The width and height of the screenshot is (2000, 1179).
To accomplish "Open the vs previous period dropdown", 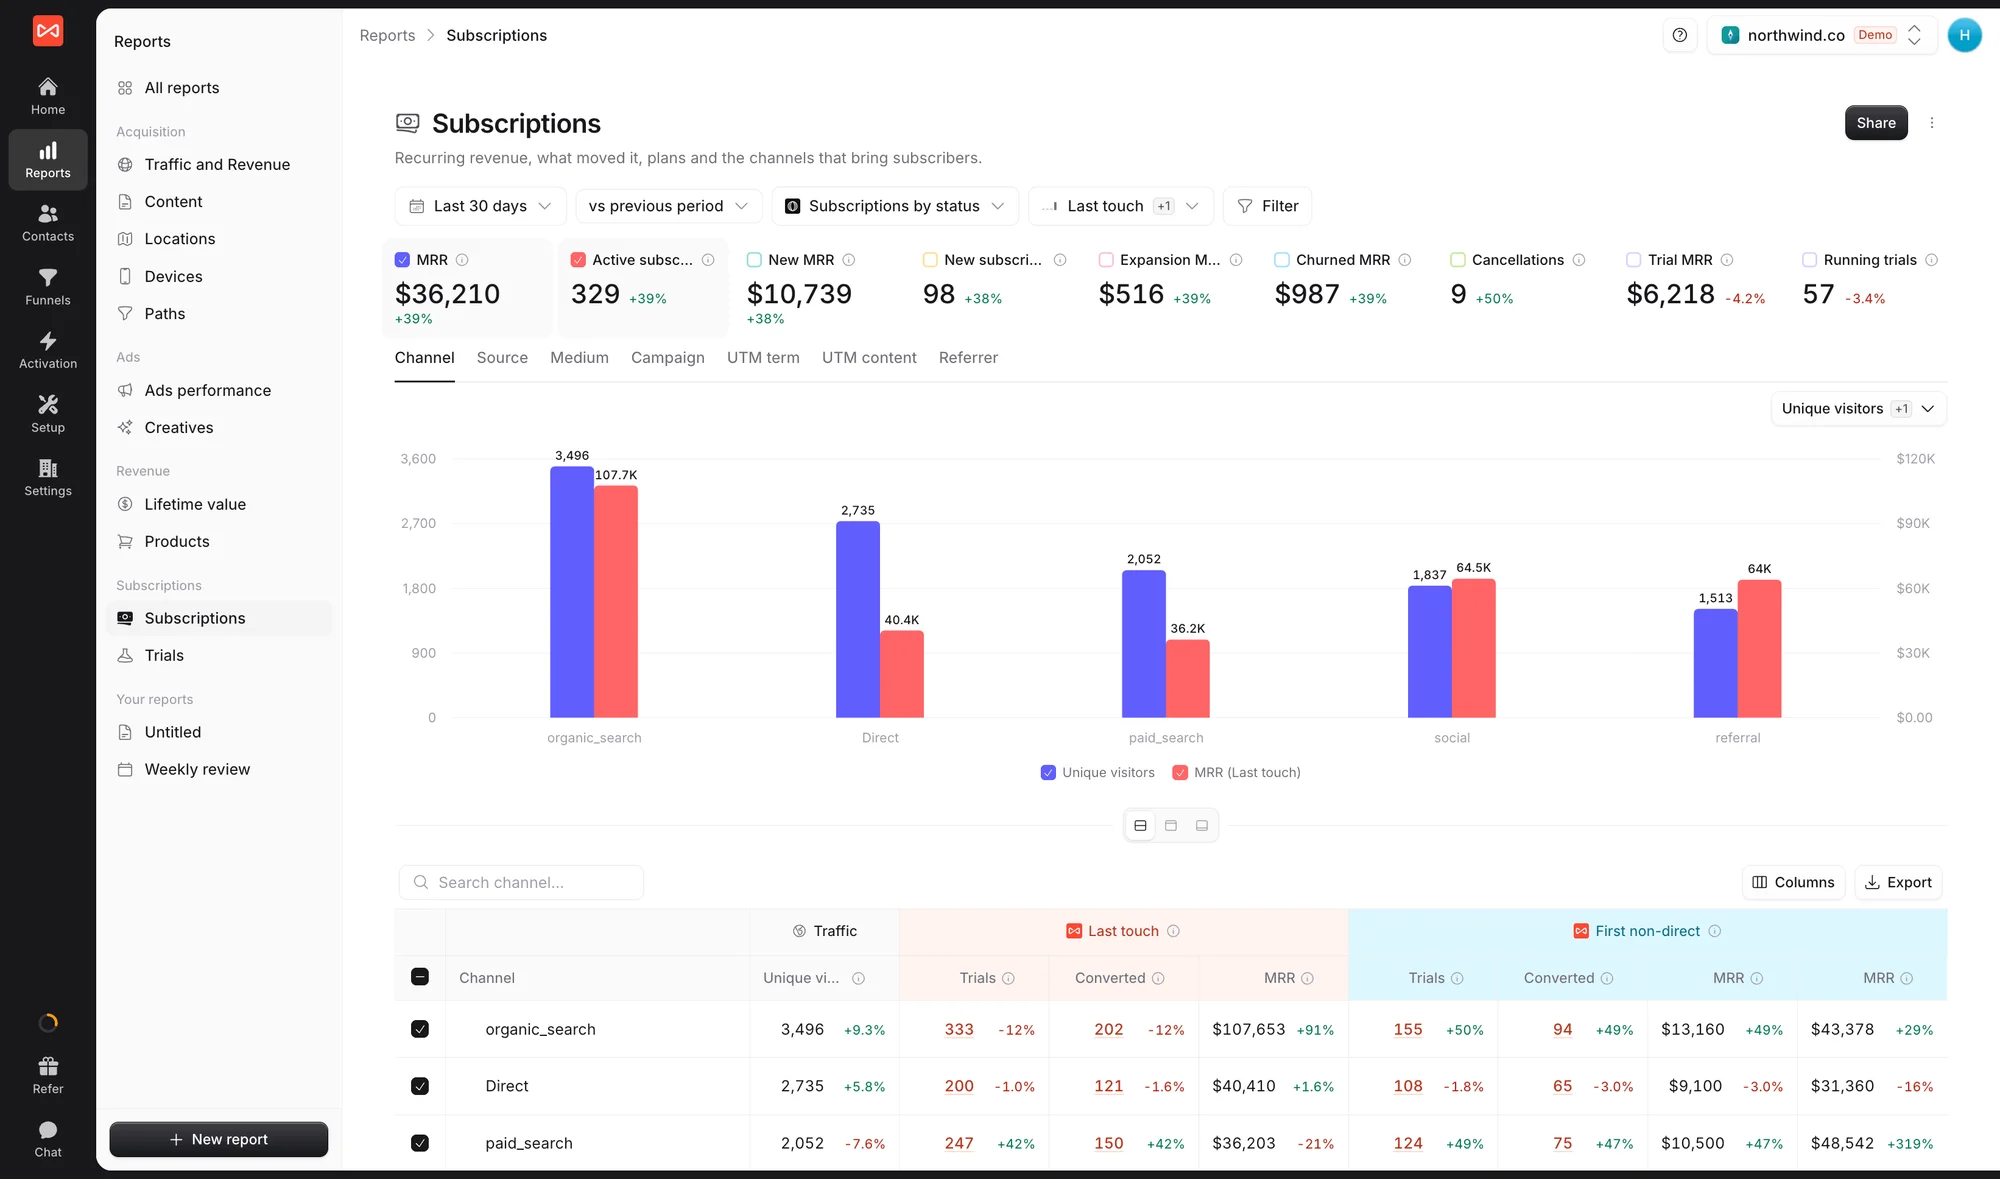I will tap(668, 206).
